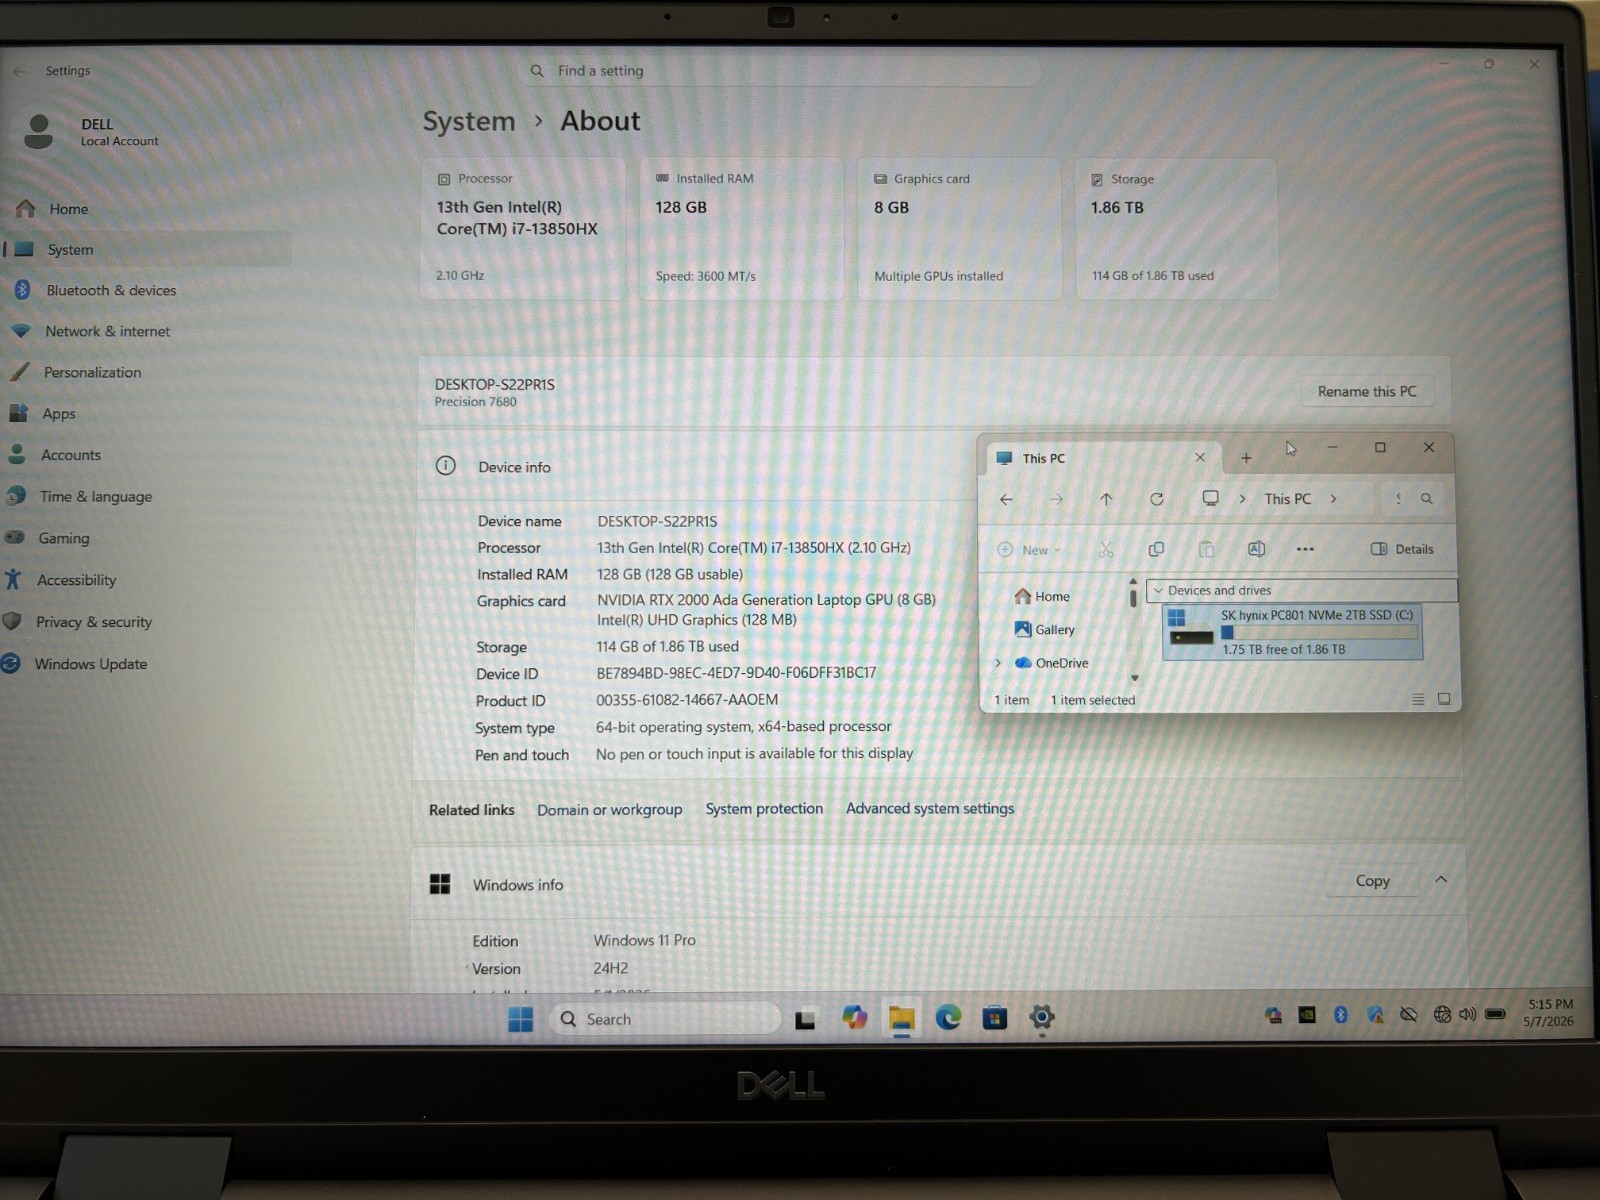Click the Find a setting search box
The height and width of the screenshot is (1200, 1600).
(782, 71)
